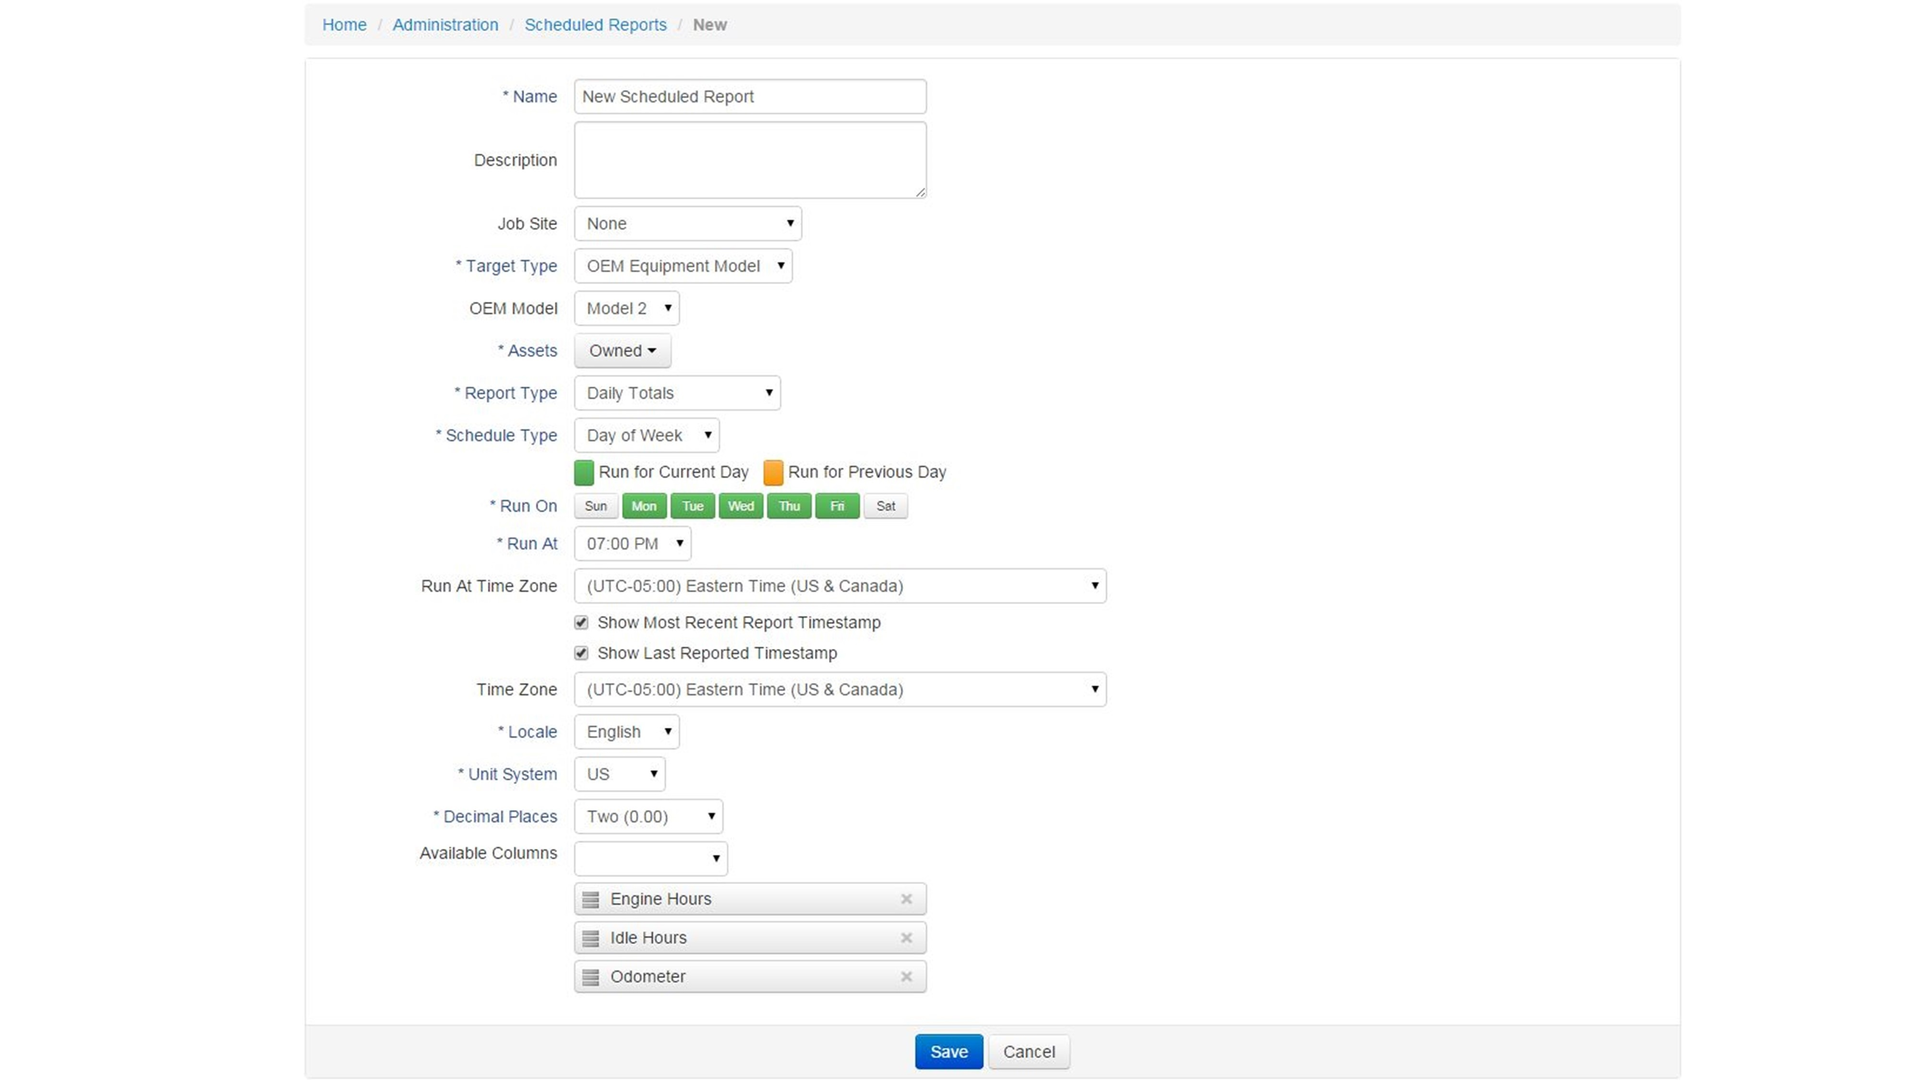This screenshot has height=1080, width=1920.
Task: Expand the Assets Owned dropdown
Action: tap(622, 351)
